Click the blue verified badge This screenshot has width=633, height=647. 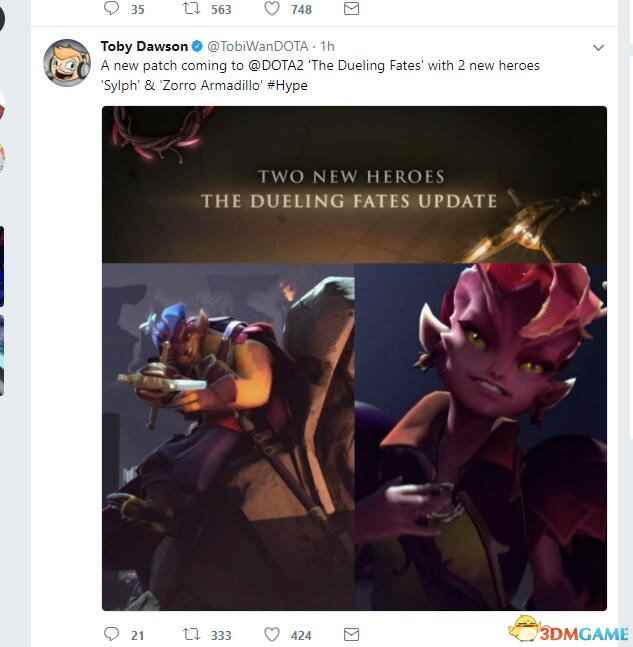(197, 47)
